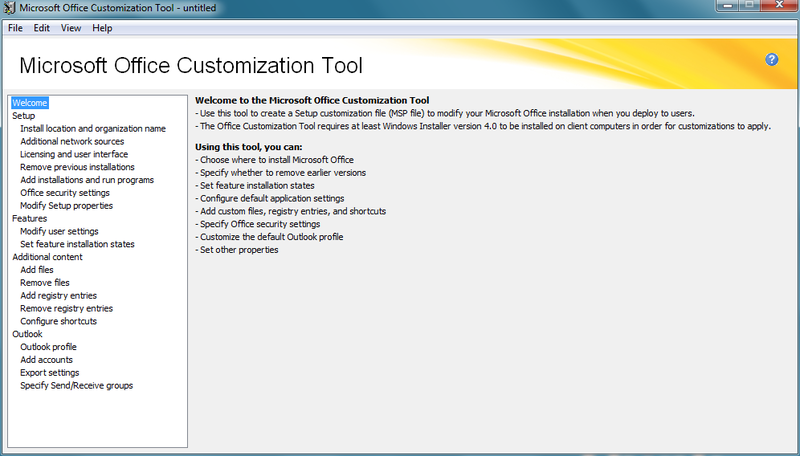The image size is (800, 456).
Task: Select Modify Setup properties
Action: (66, 206)
